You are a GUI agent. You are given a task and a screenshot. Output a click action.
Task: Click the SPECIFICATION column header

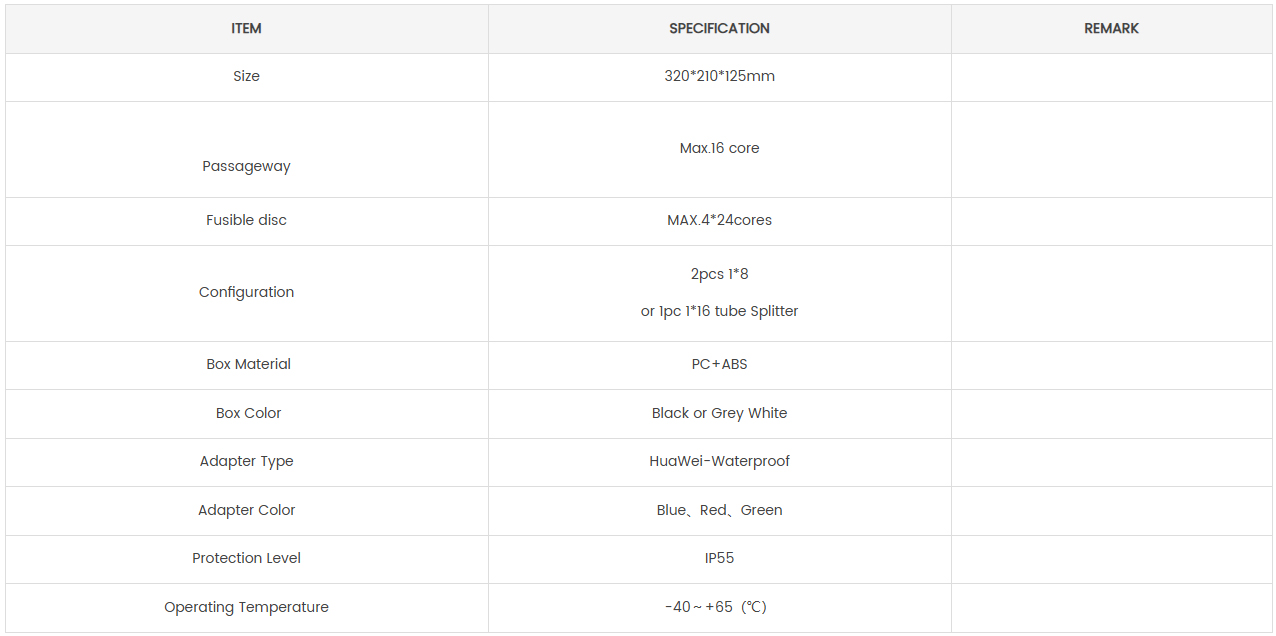point(719,28)
